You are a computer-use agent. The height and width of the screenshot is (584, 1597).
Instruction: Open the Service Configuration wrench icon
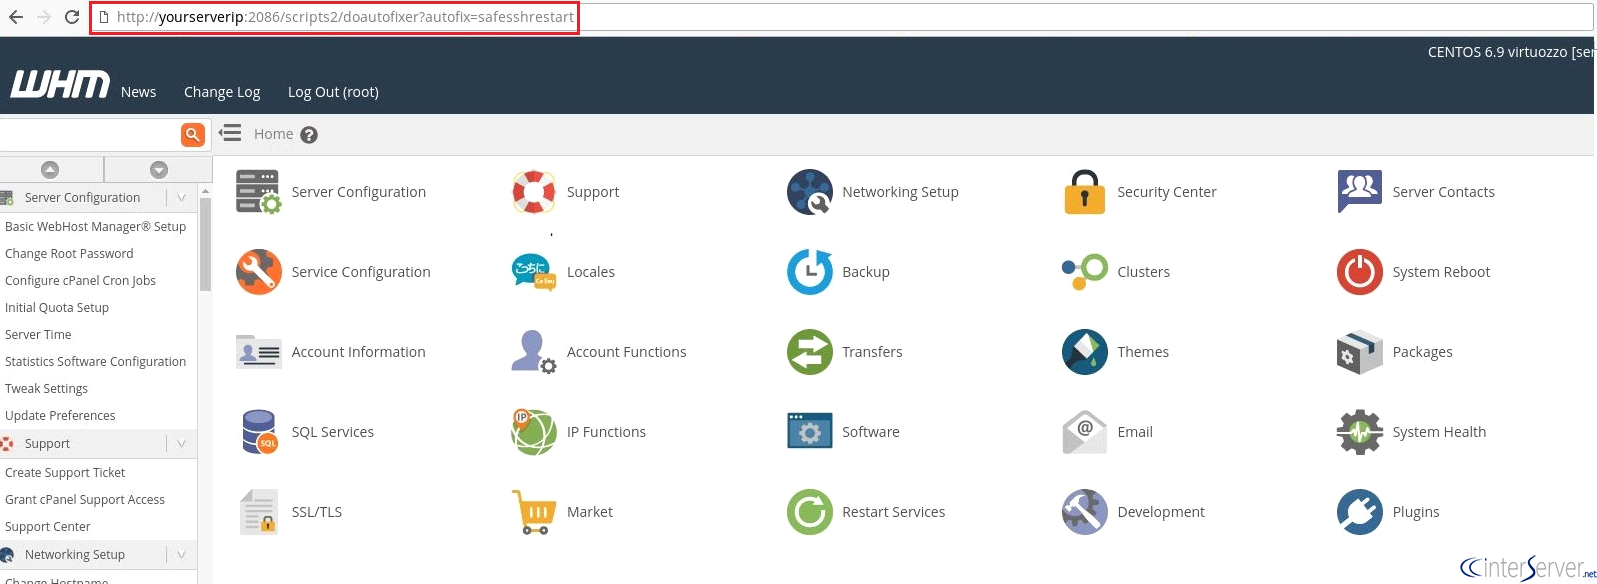coord(258,272)
